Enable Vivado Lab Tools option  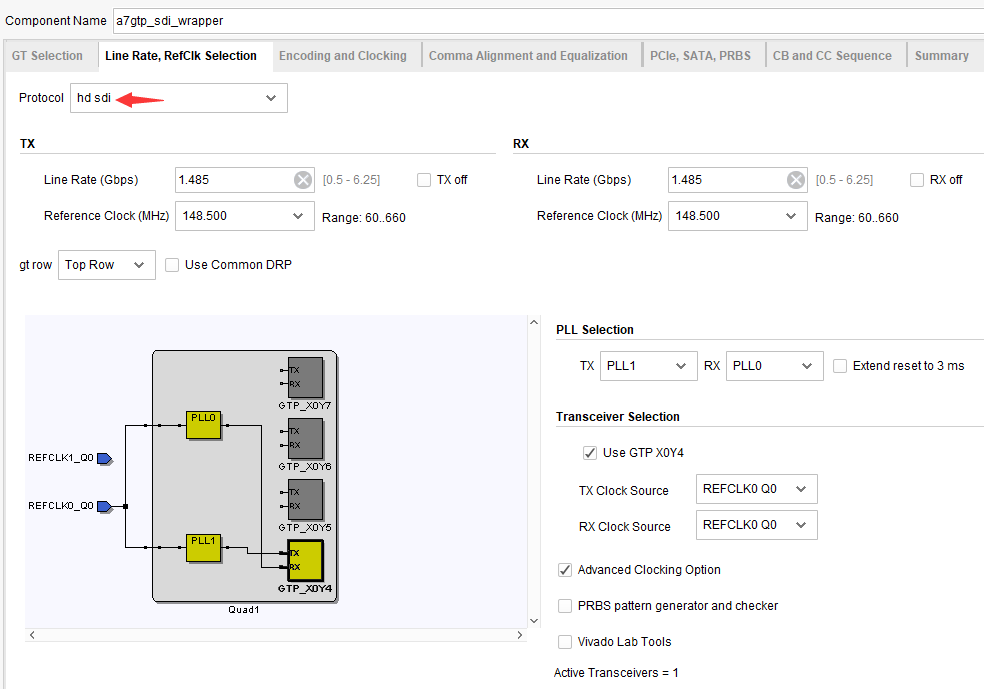click(566, 642)
